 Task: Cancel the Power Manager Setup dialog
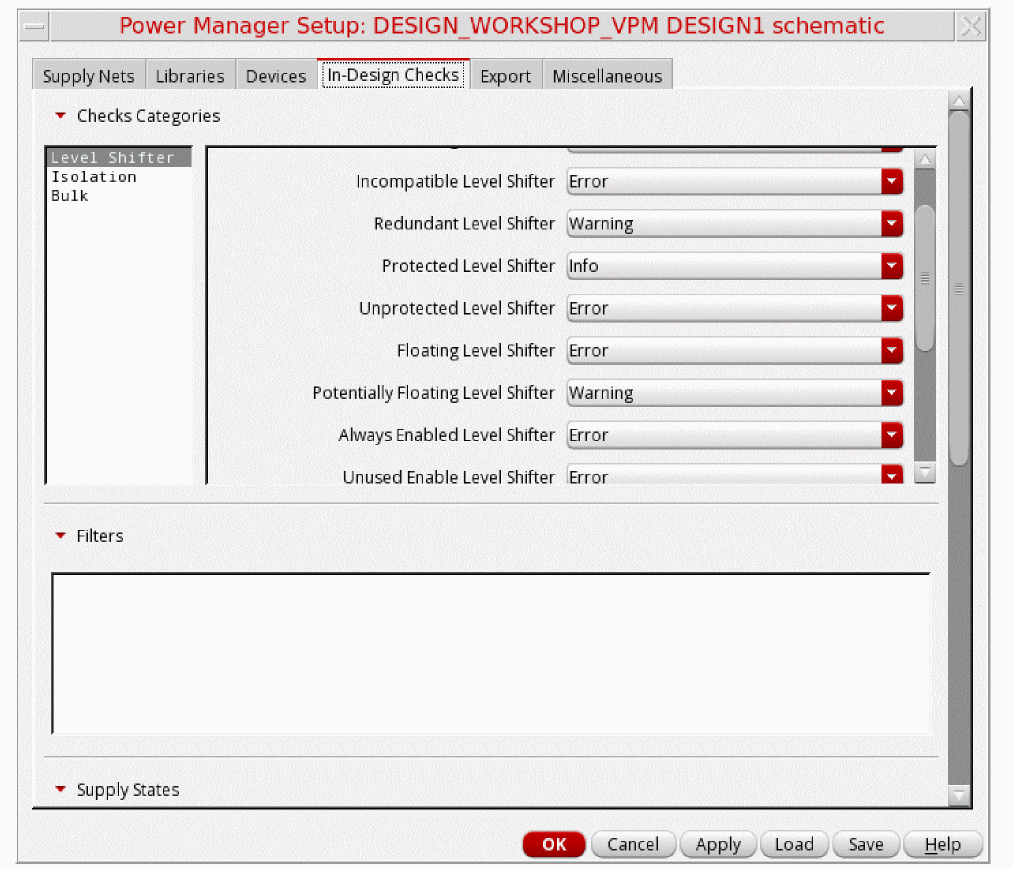(x=633, y=844)
